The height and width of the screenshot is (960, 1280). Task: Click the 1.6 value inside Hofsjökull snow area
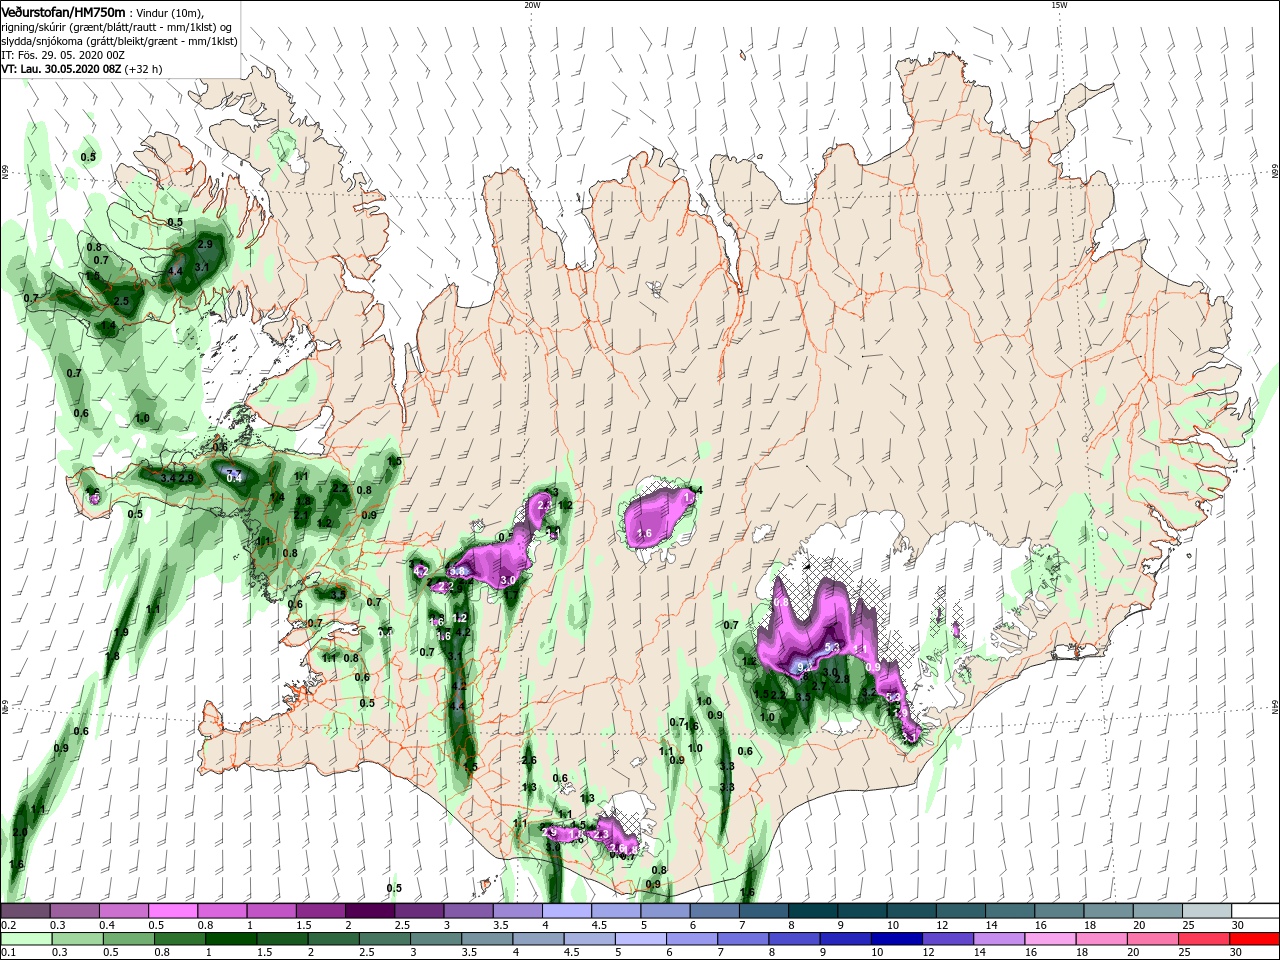[645, 534]
